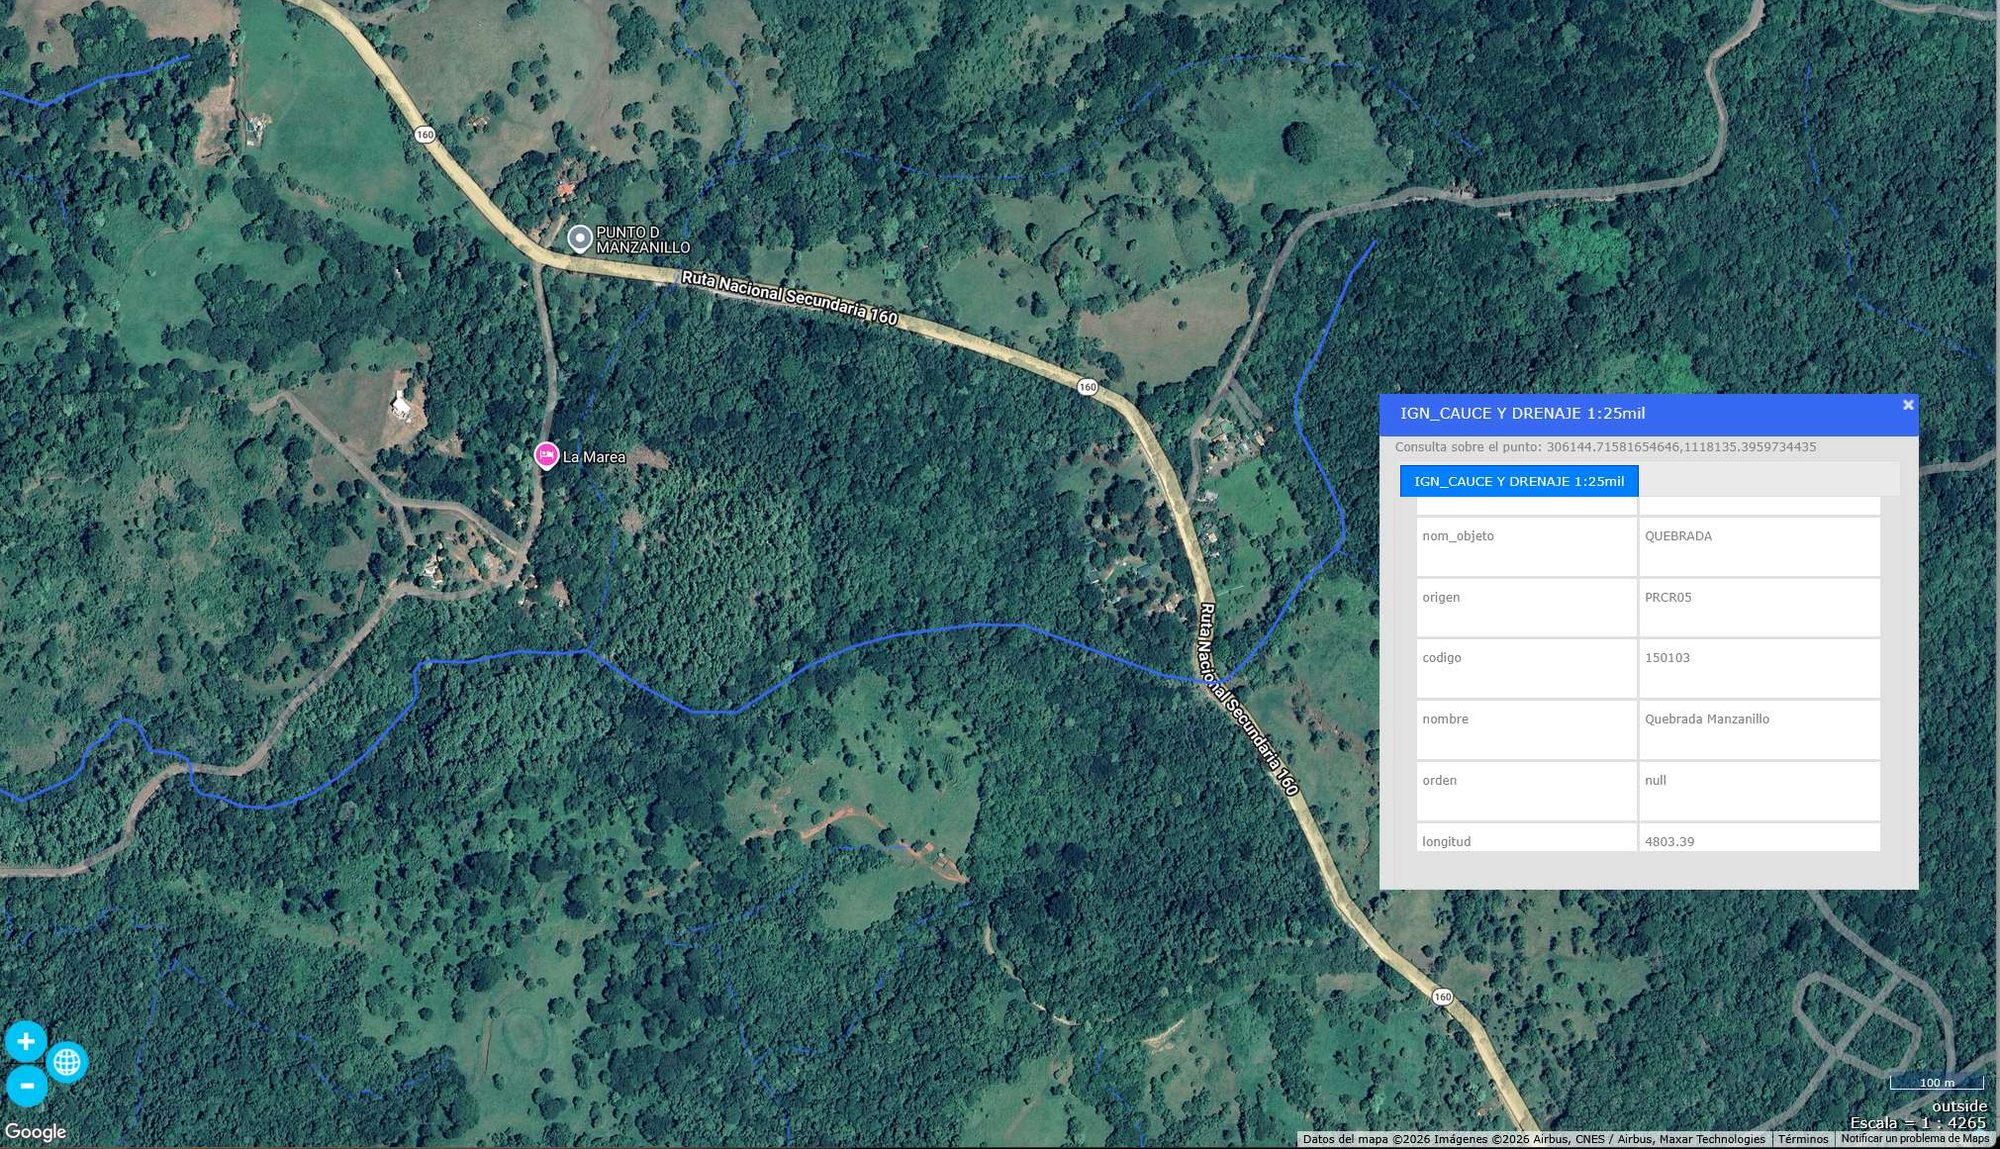Viewport: 2000px width, 1149px height.
Task: Zoom in with the plus button
Action: (x=26, y=1041)
